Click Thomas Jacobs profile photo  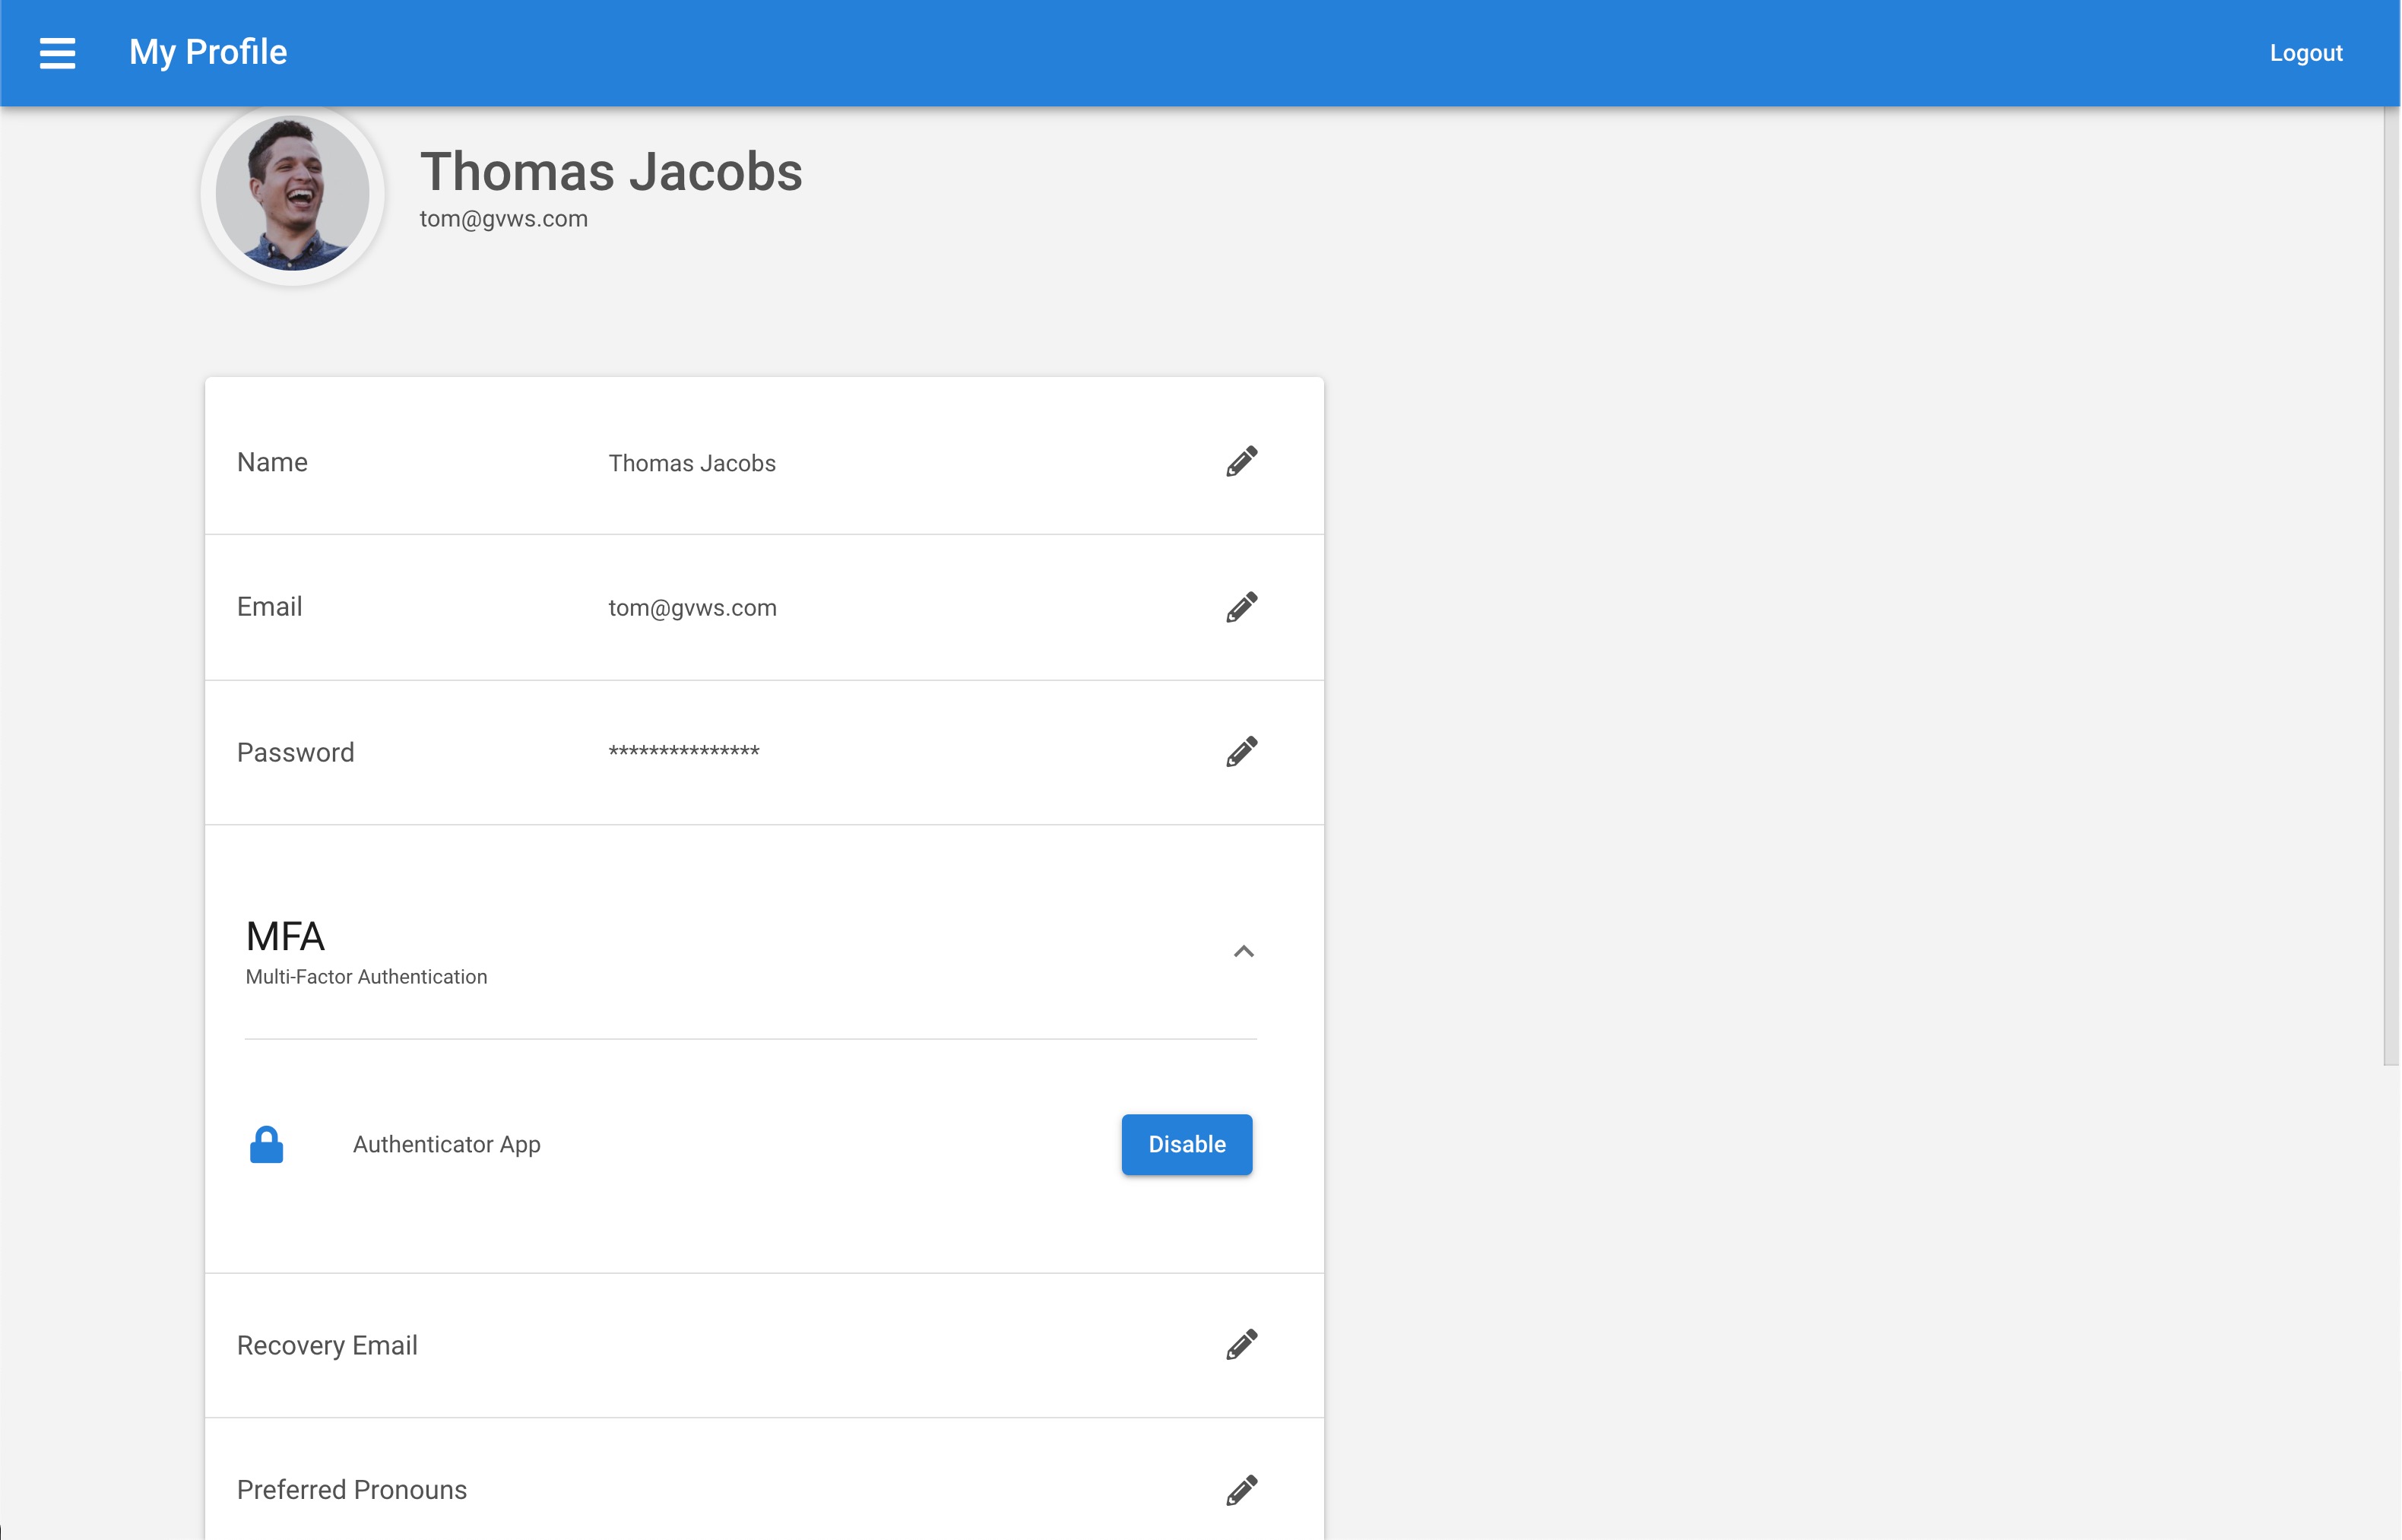(x=293, y=194)
